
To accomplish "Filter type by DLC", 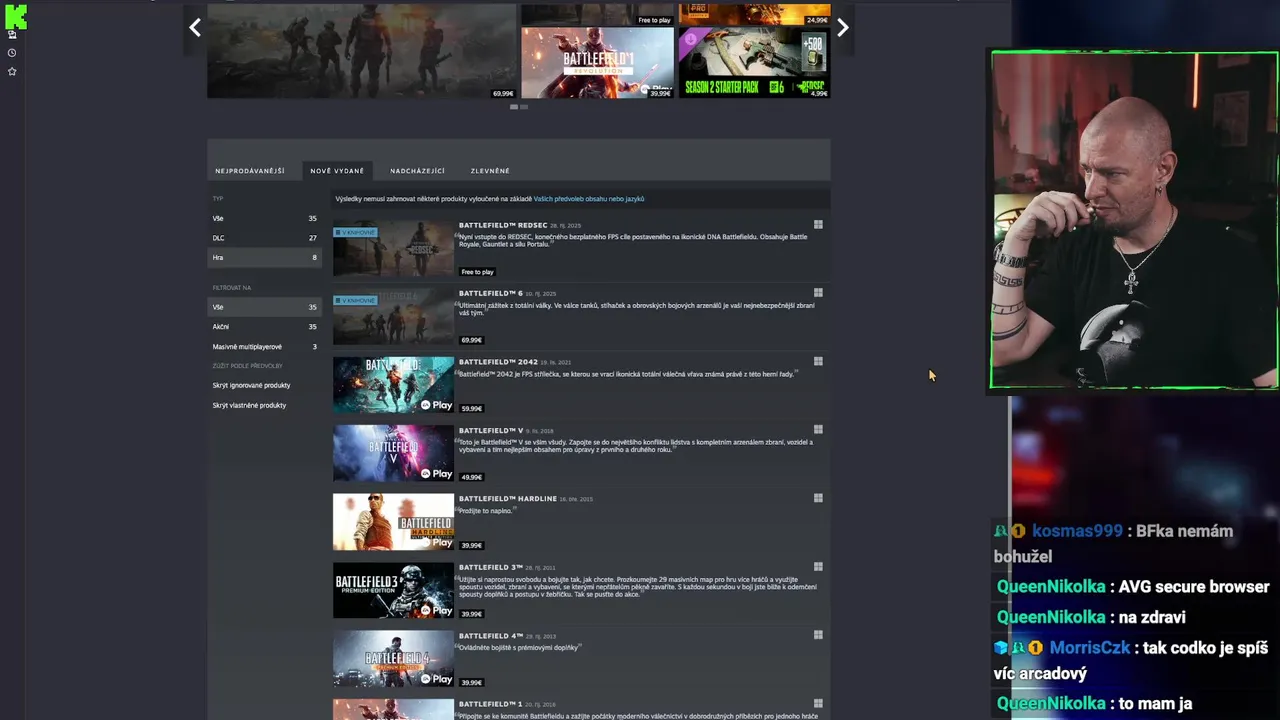I will click(264, 238).
